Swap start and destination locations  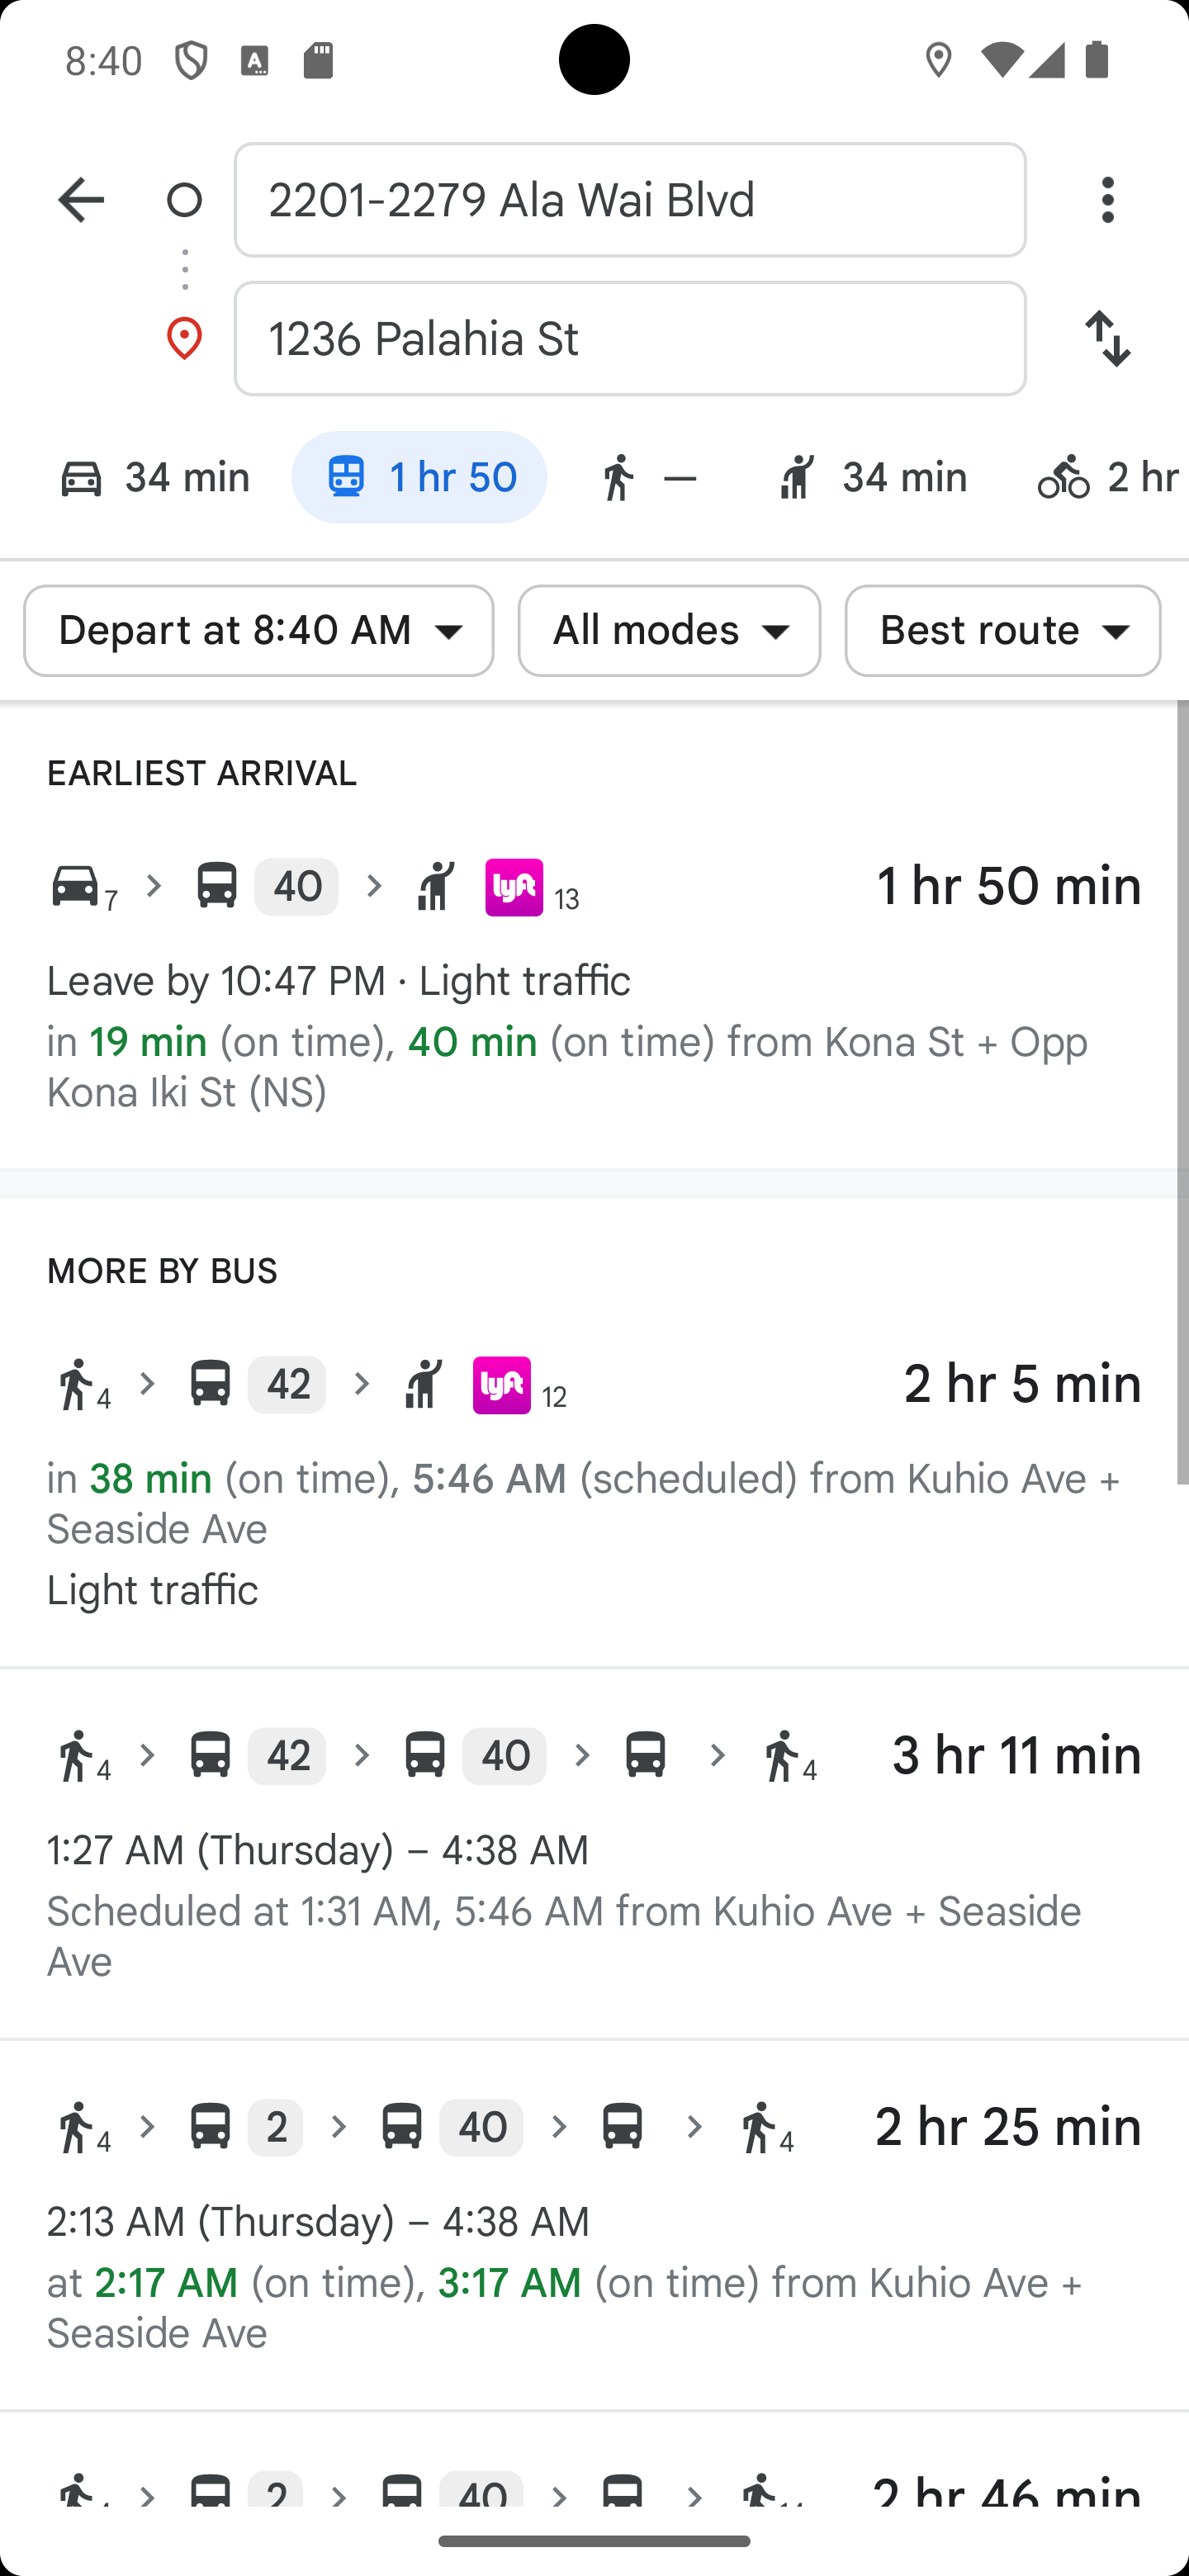click(x=1107, y=339)
